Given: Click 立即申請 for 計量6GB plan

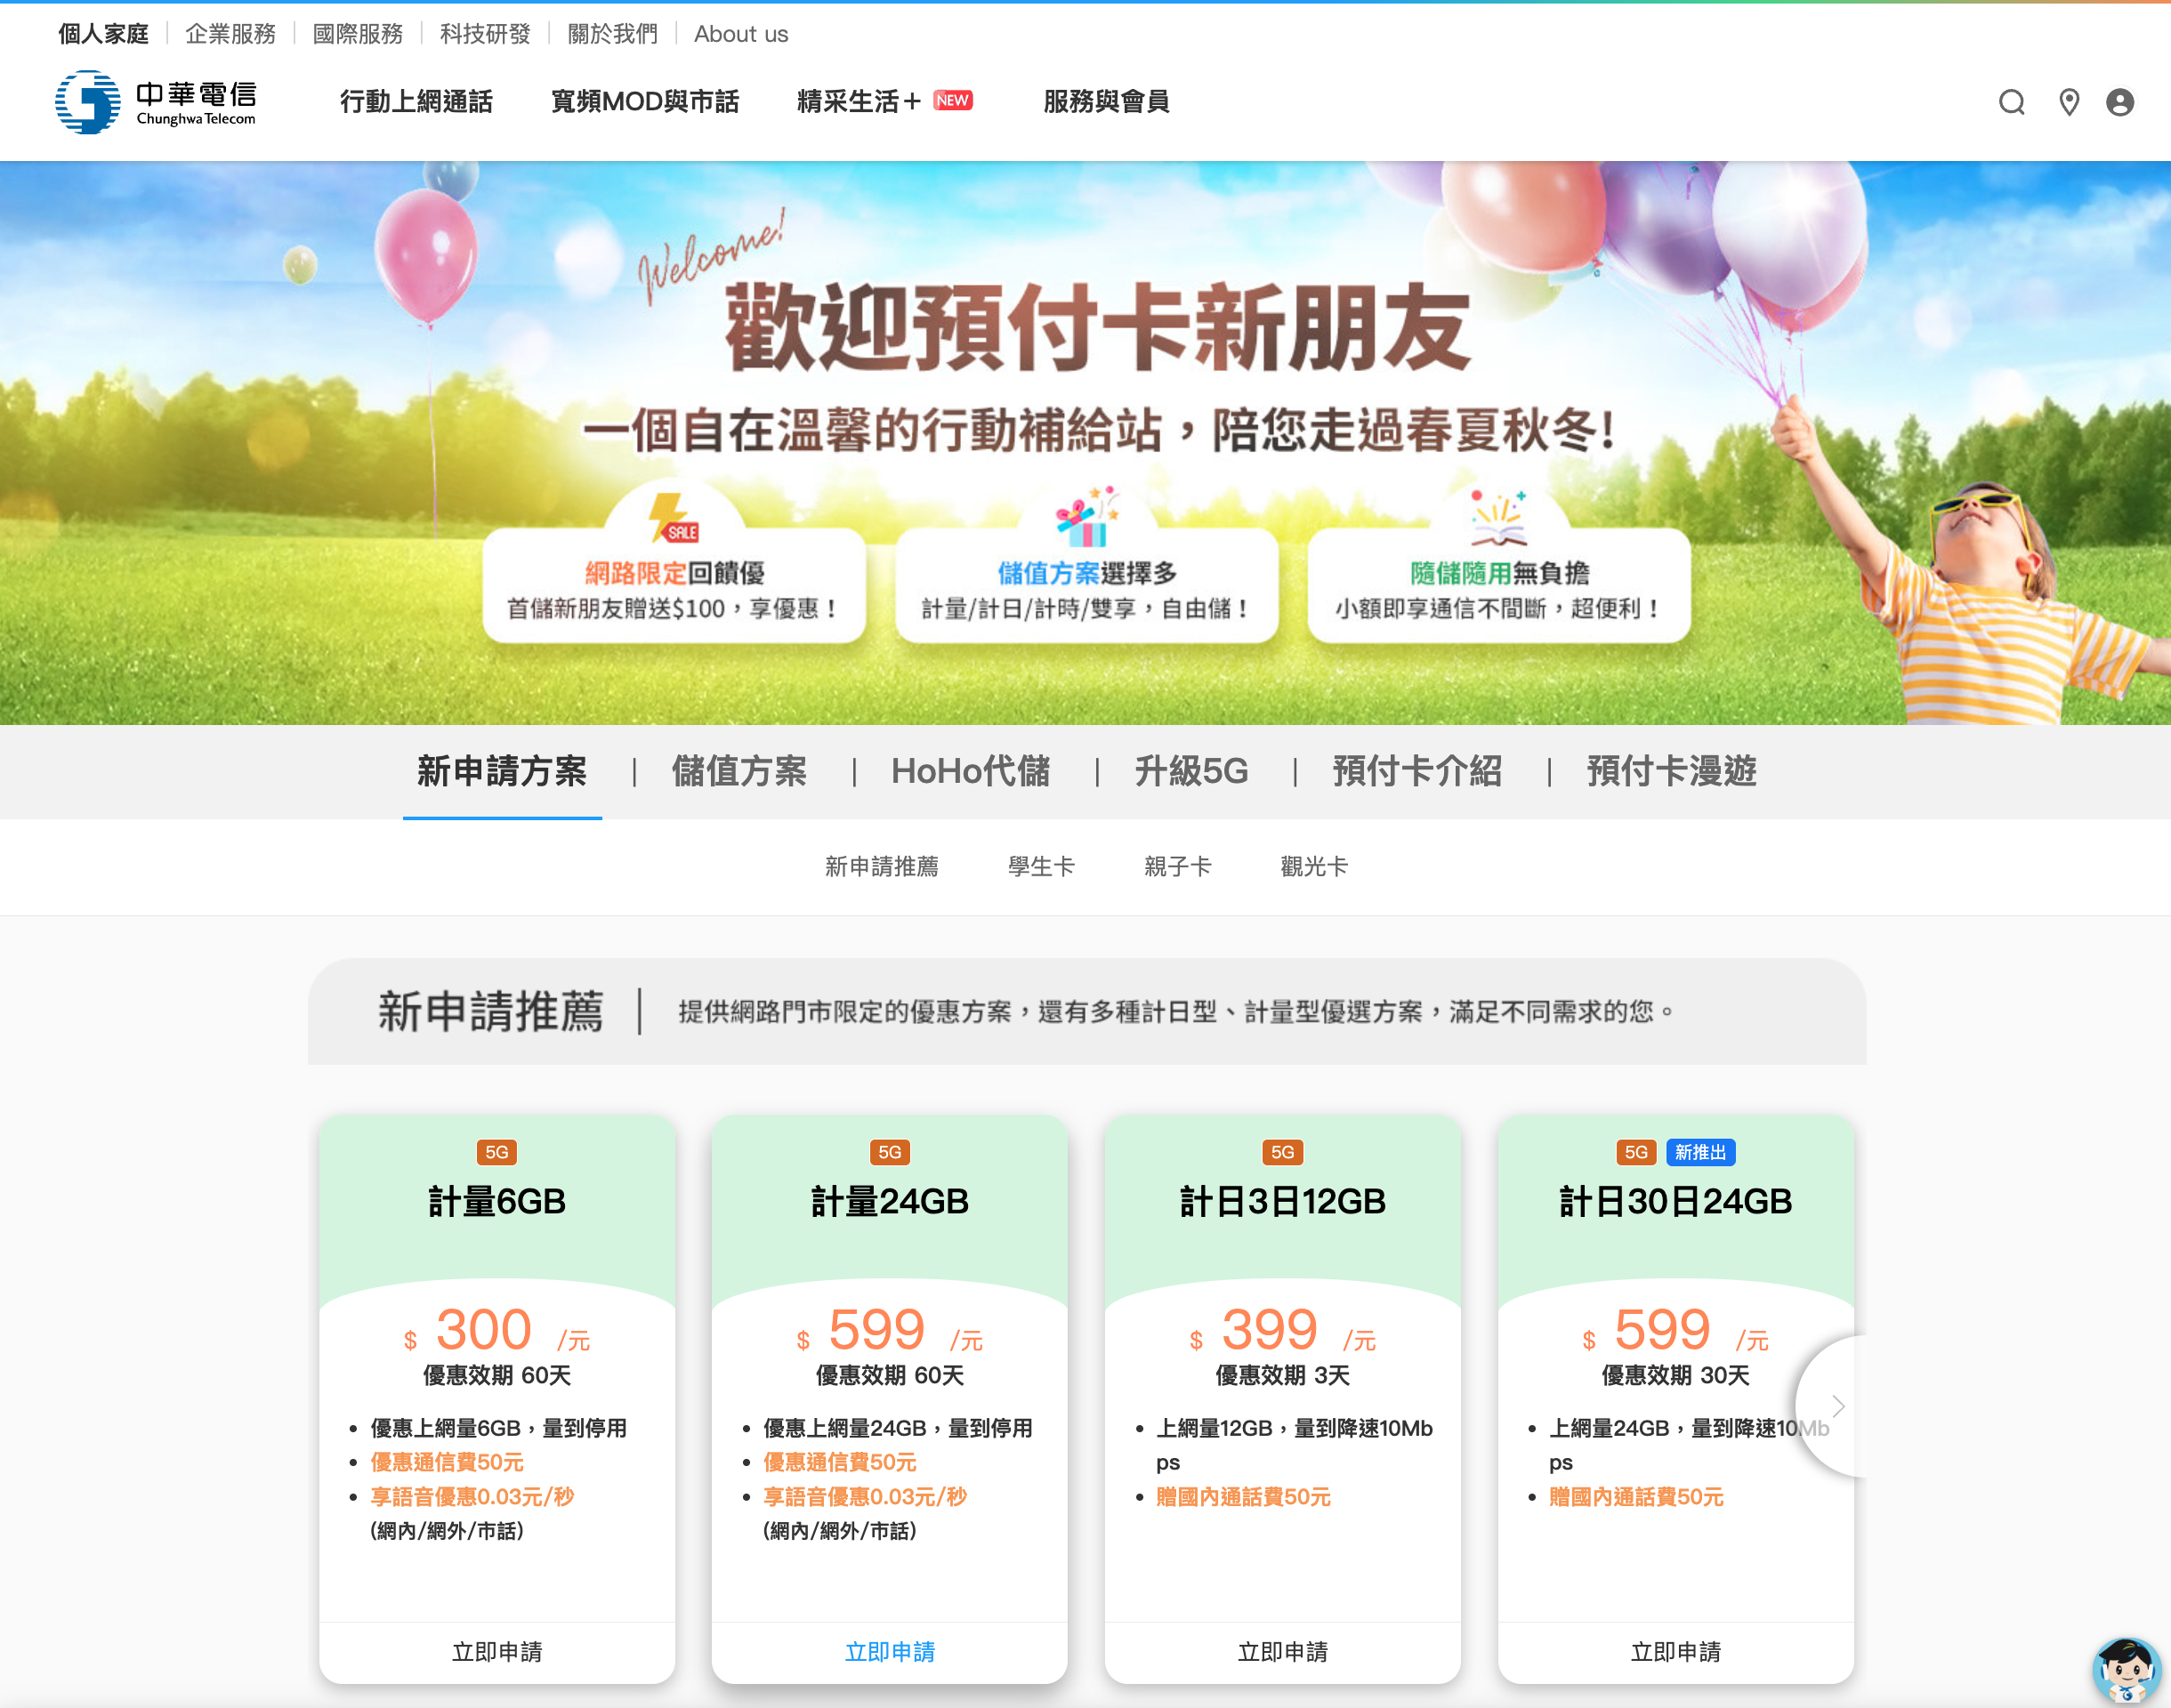Looking at the screenshot, I should click(x=497, y=1651).
